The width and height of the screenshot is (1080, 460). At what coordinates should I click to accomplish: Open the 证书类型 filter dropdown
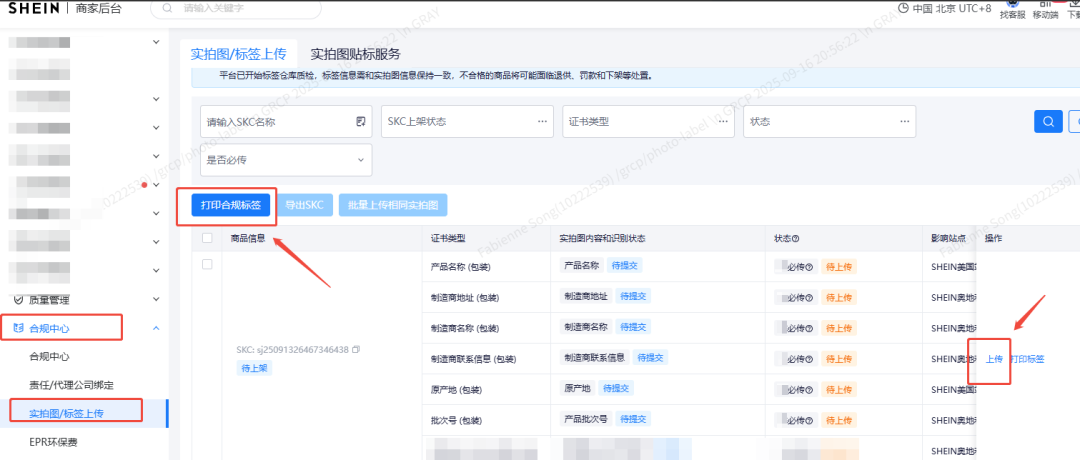(x=648, y=121)
